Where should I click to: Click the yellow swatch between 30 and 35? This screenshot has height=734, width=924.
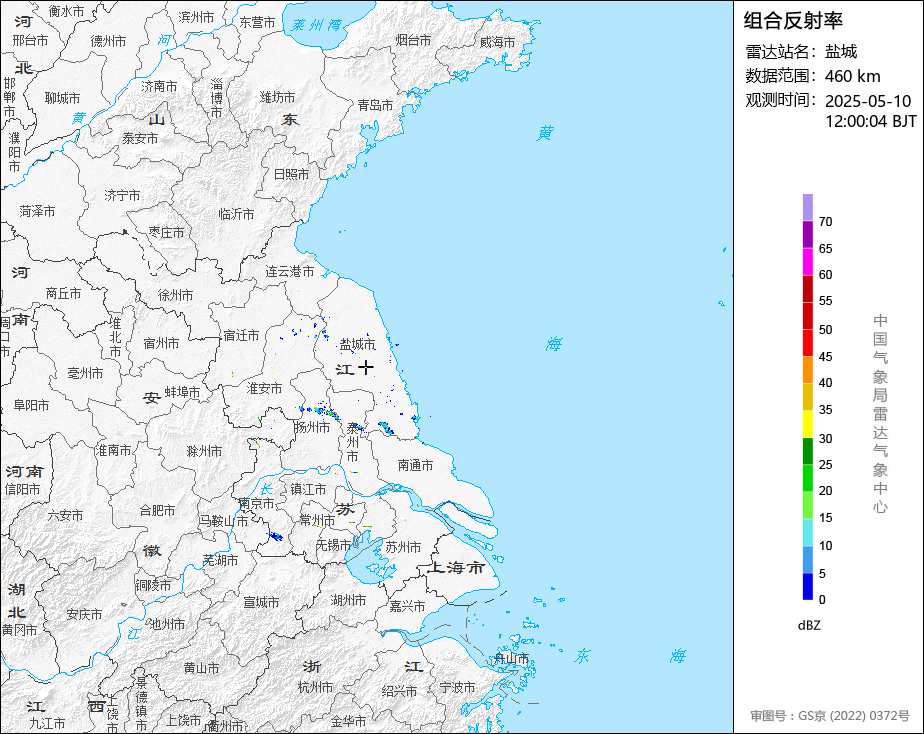pyautogui.click(x=808, y=424)
